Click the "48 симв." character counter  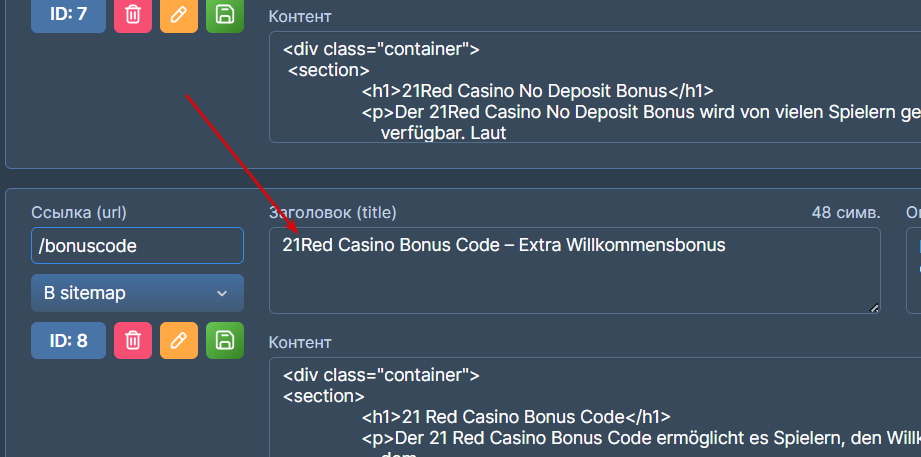pos(846,212)
